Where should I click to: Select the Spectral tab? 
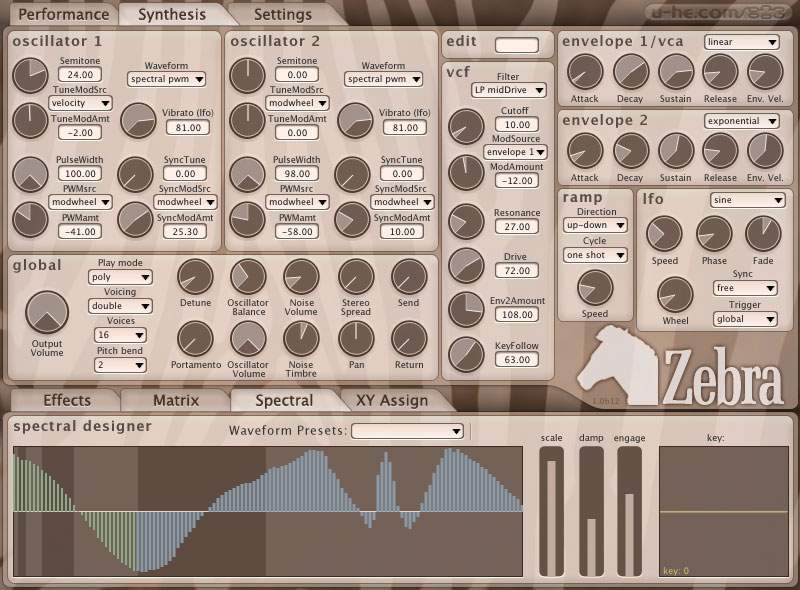click(x=284, y=400)
